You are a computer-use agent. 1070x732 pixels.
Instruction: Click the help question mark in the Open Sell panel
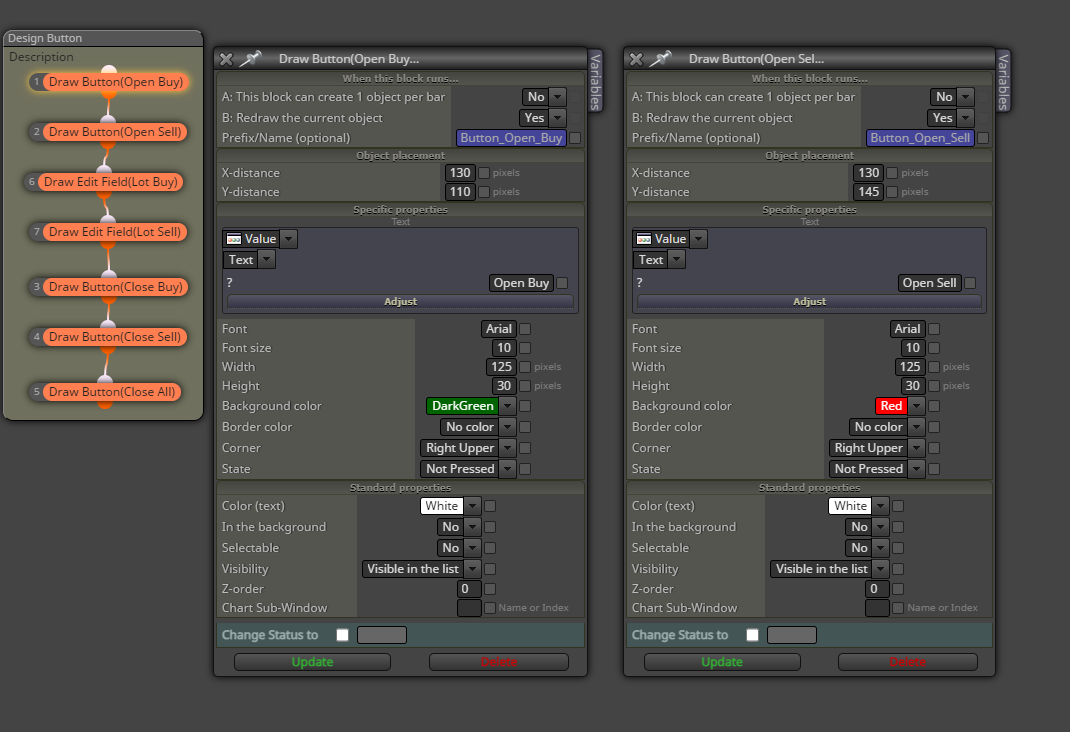639,282
